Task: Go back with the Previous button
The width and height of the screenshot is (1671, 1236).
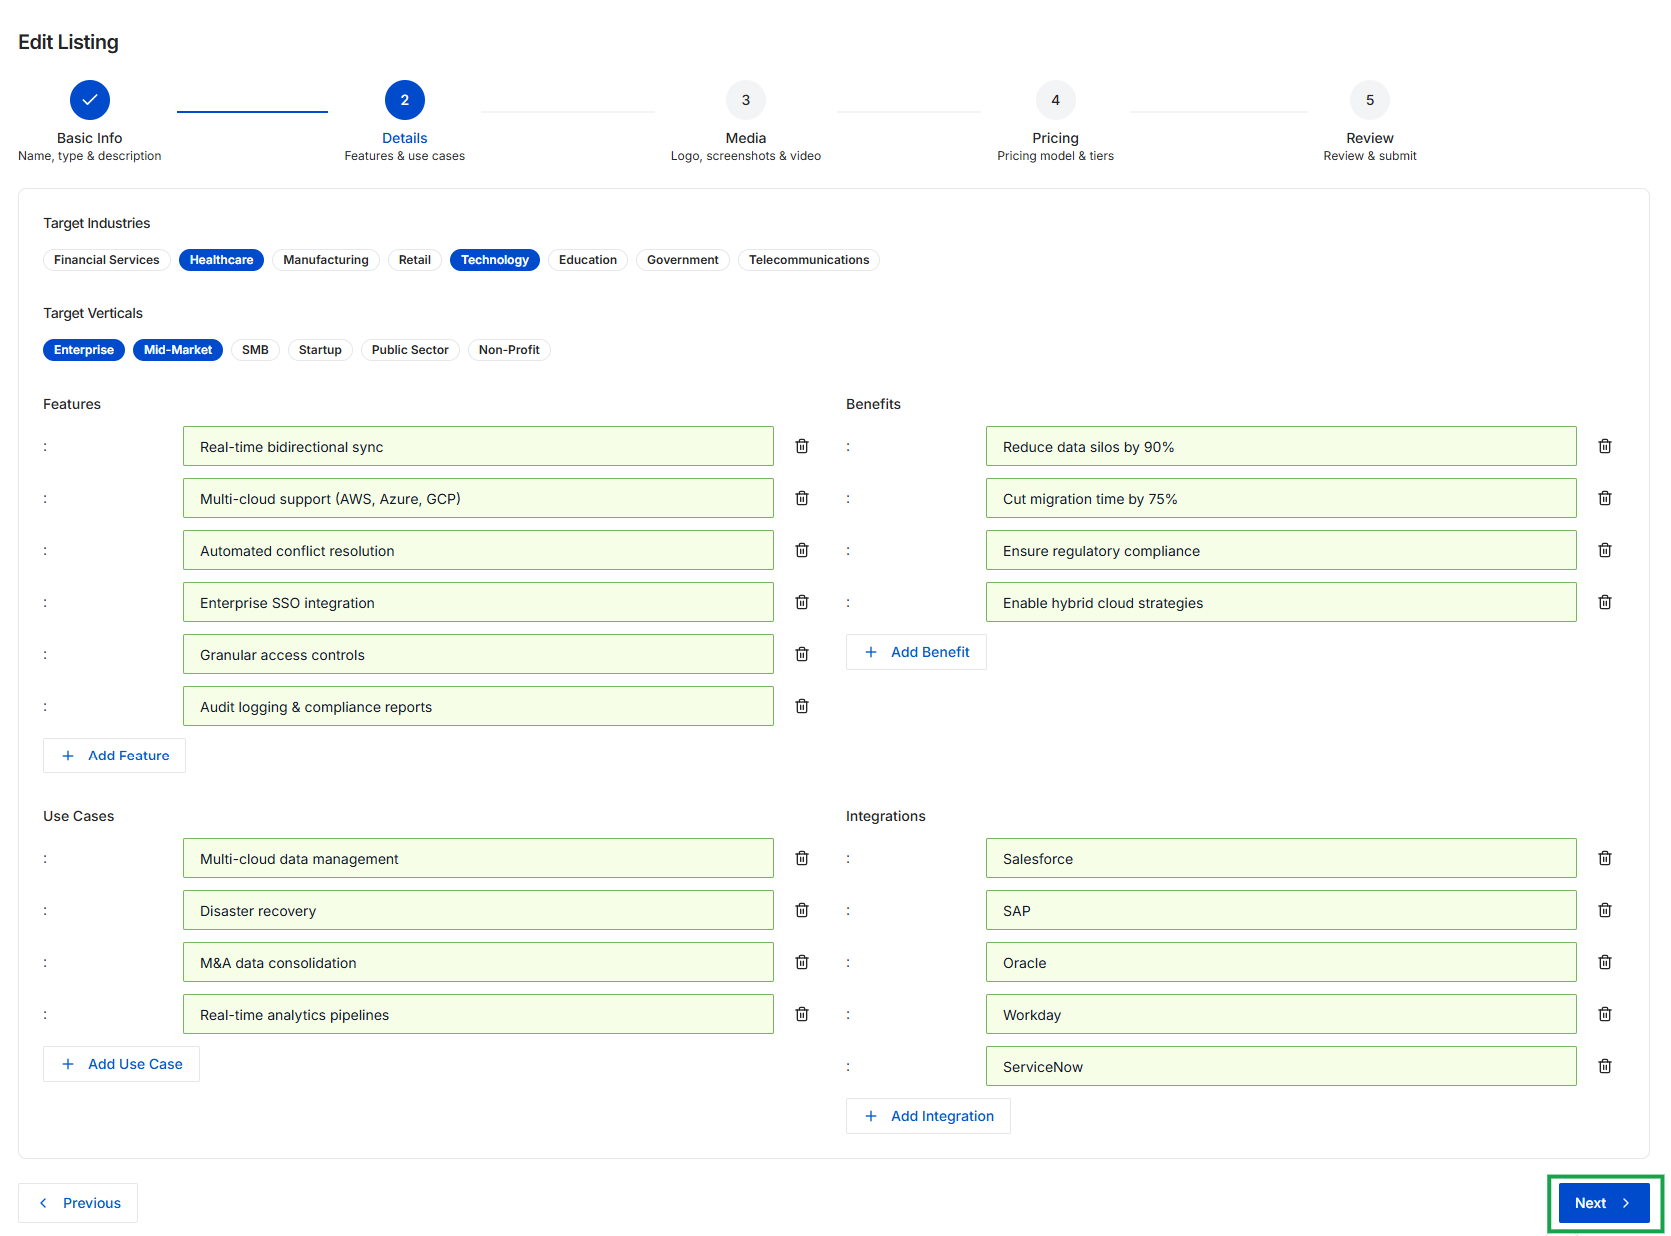Action: [x=78, y=1203]
